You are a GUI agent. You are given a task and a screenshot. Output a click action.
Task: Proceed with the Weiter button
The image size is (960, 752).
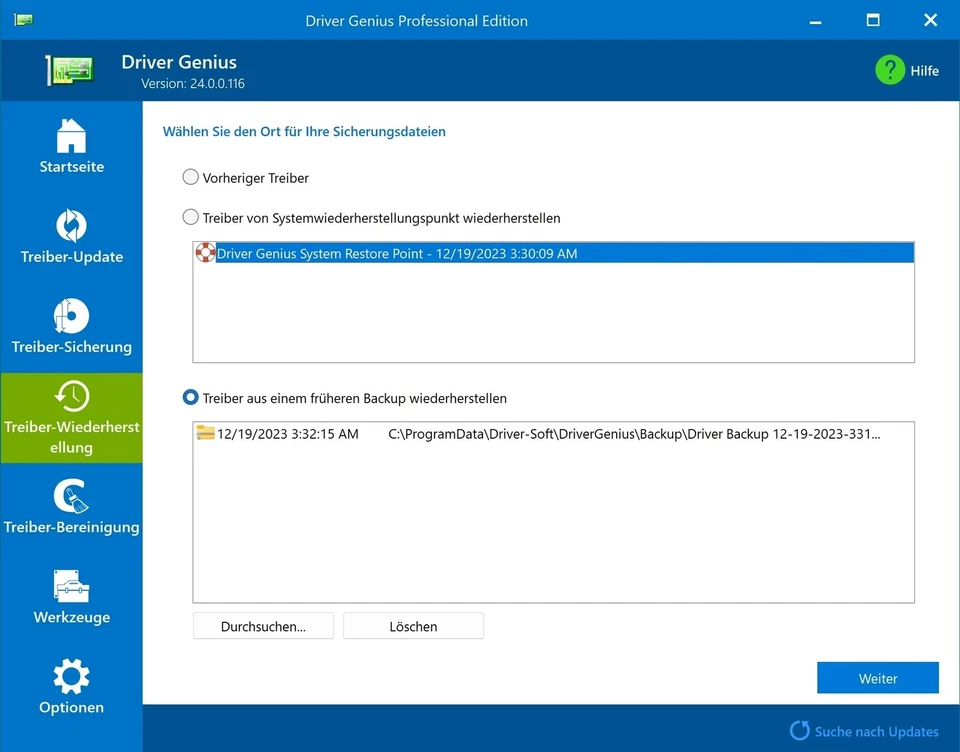tap(877, 677)
